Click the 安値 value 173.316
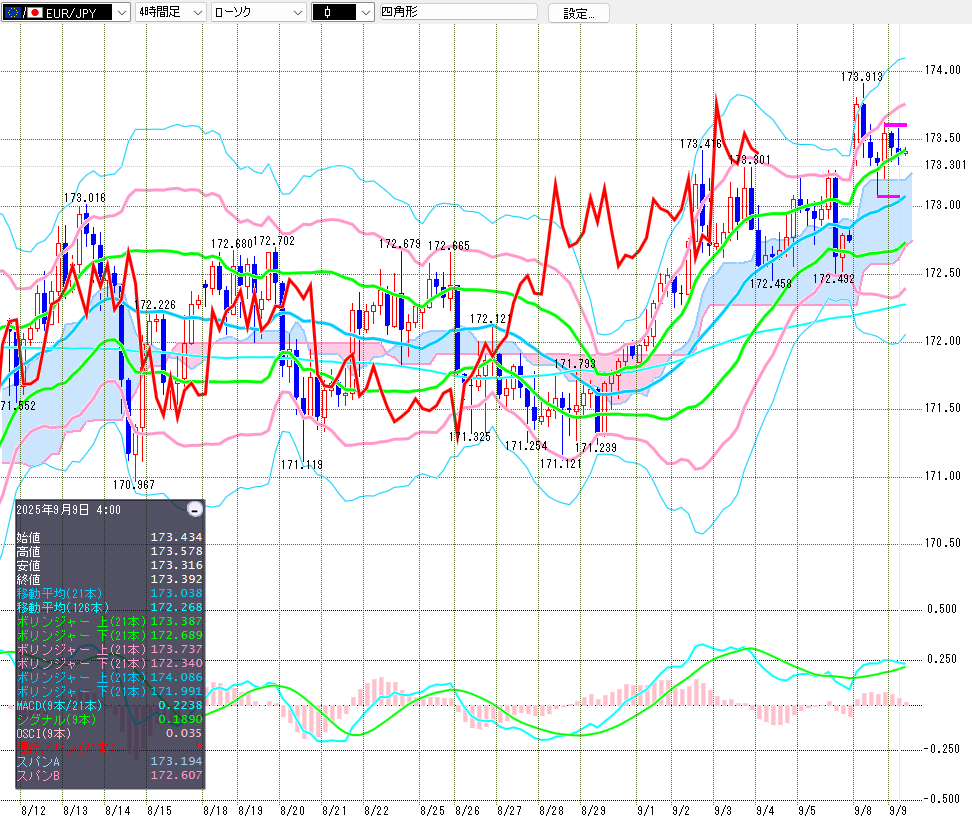 point(177,565)
